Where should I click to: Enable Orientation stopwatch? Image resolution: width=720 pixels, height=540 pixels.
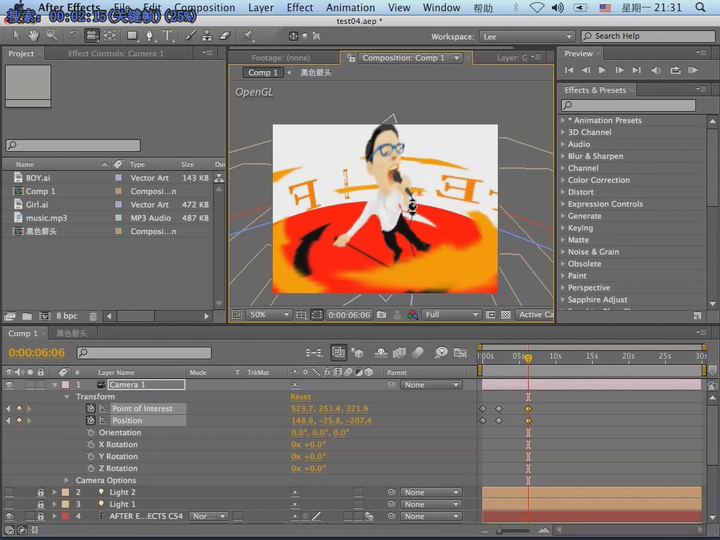coord(90,432)
